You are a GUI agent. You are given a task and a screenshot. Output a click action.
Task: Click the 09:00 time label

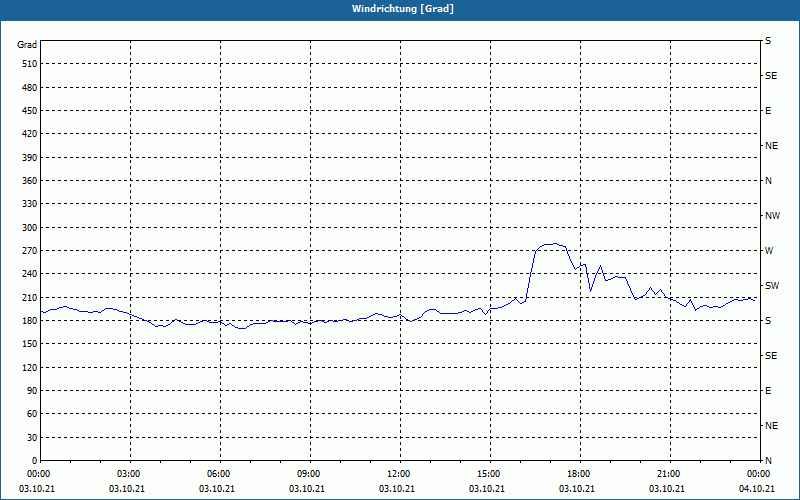310,474
